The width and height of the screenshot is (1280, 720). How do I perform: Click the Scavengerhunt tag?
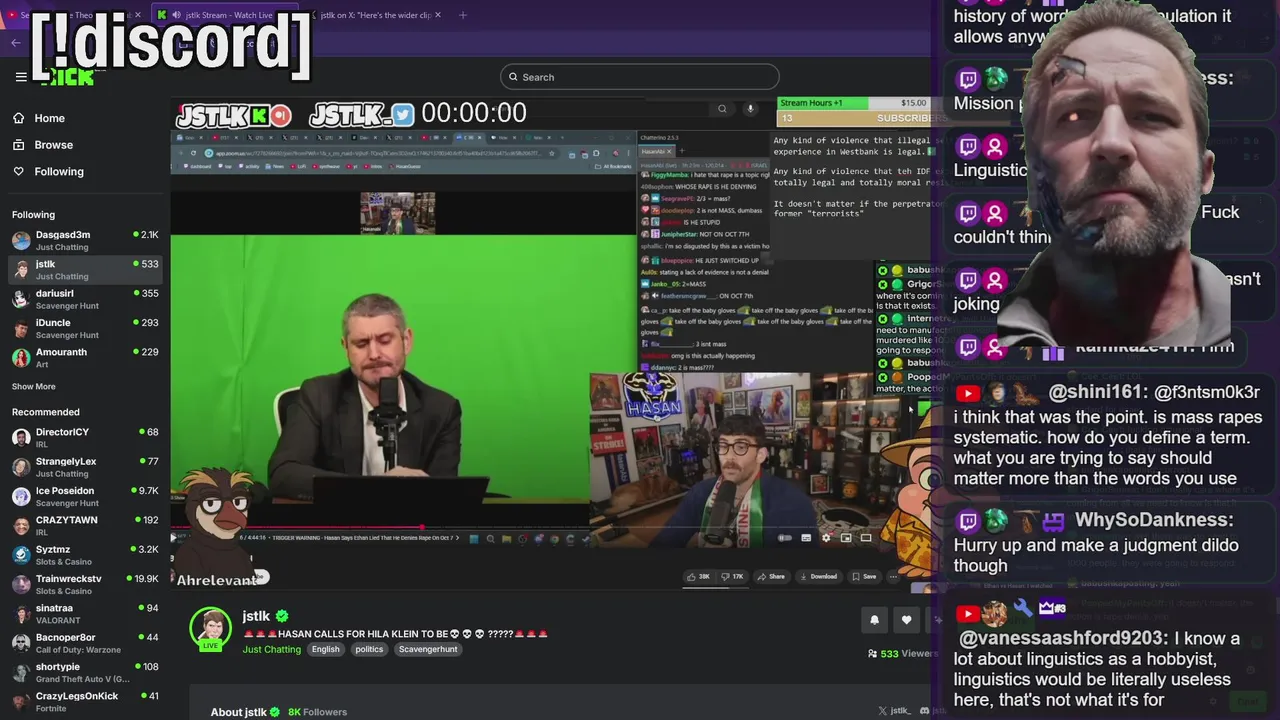click(428, 649)
